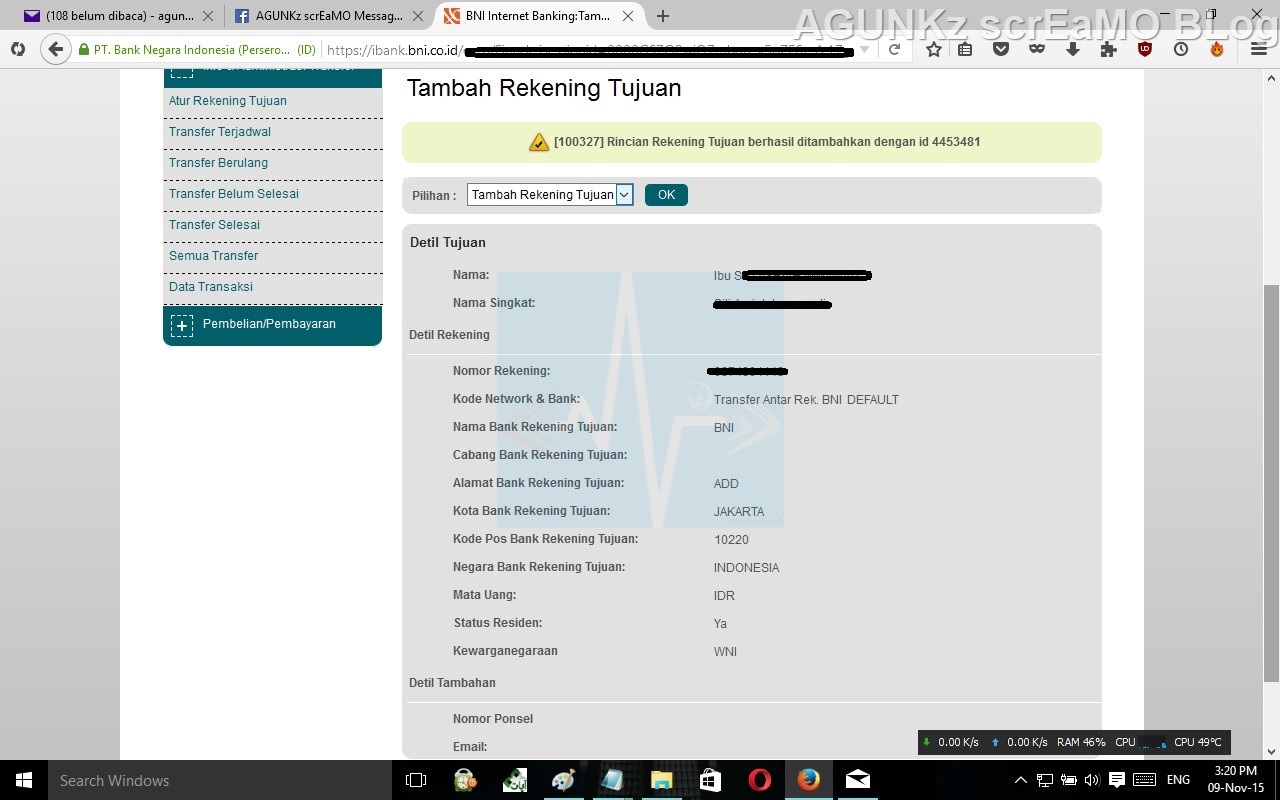Click the IDR currency value
Viewport: 1280px width, 800px height.
(x=724, y=596)
